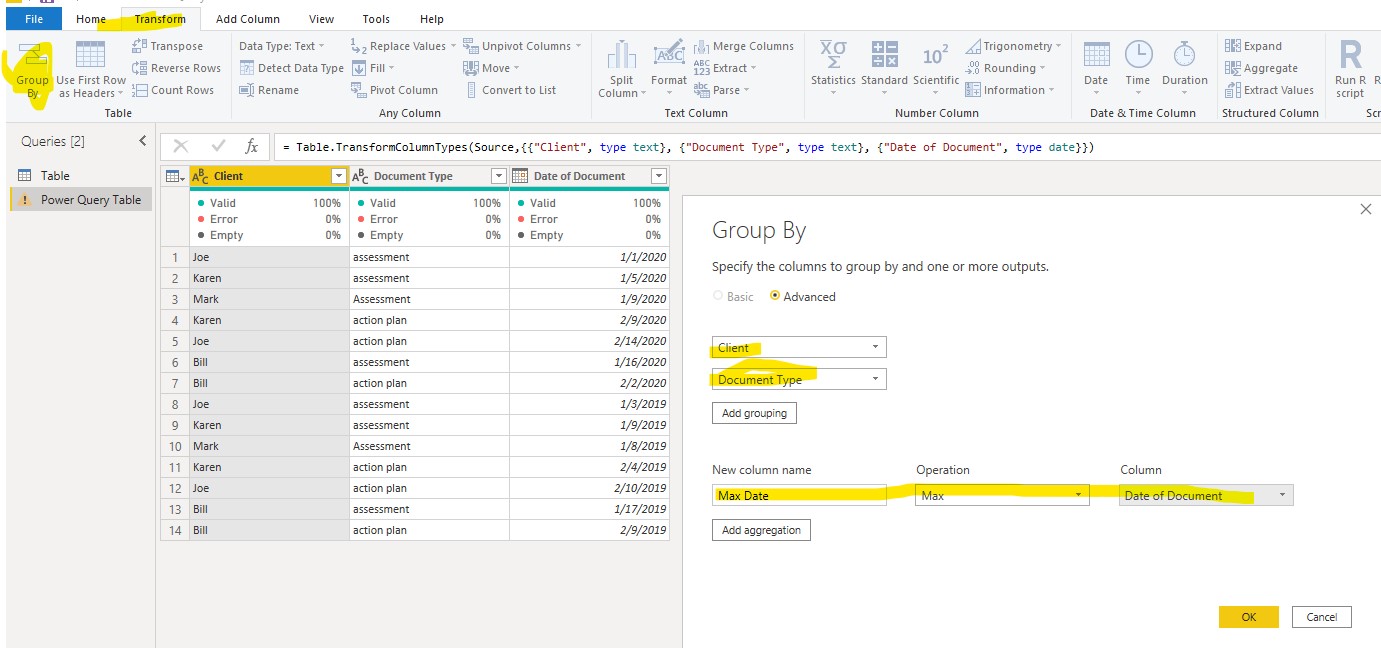
Task: Open the Date column tool
Action: 1096,69
